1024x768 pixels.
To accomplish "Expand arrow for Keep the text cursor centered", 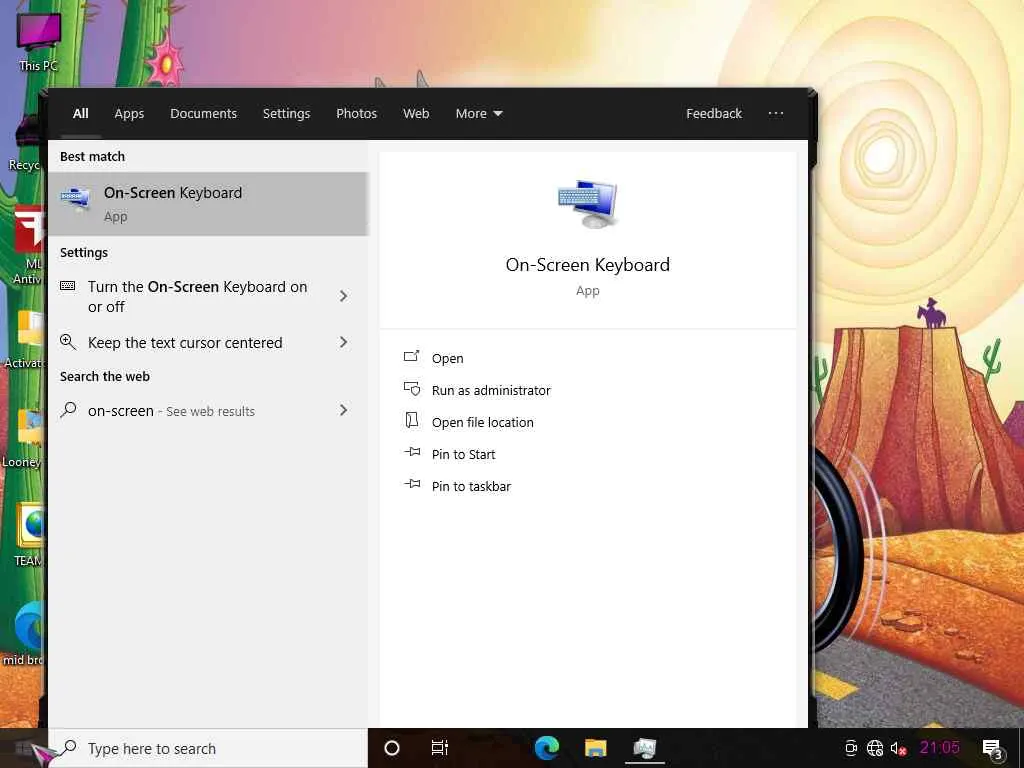I will (344, 342).
